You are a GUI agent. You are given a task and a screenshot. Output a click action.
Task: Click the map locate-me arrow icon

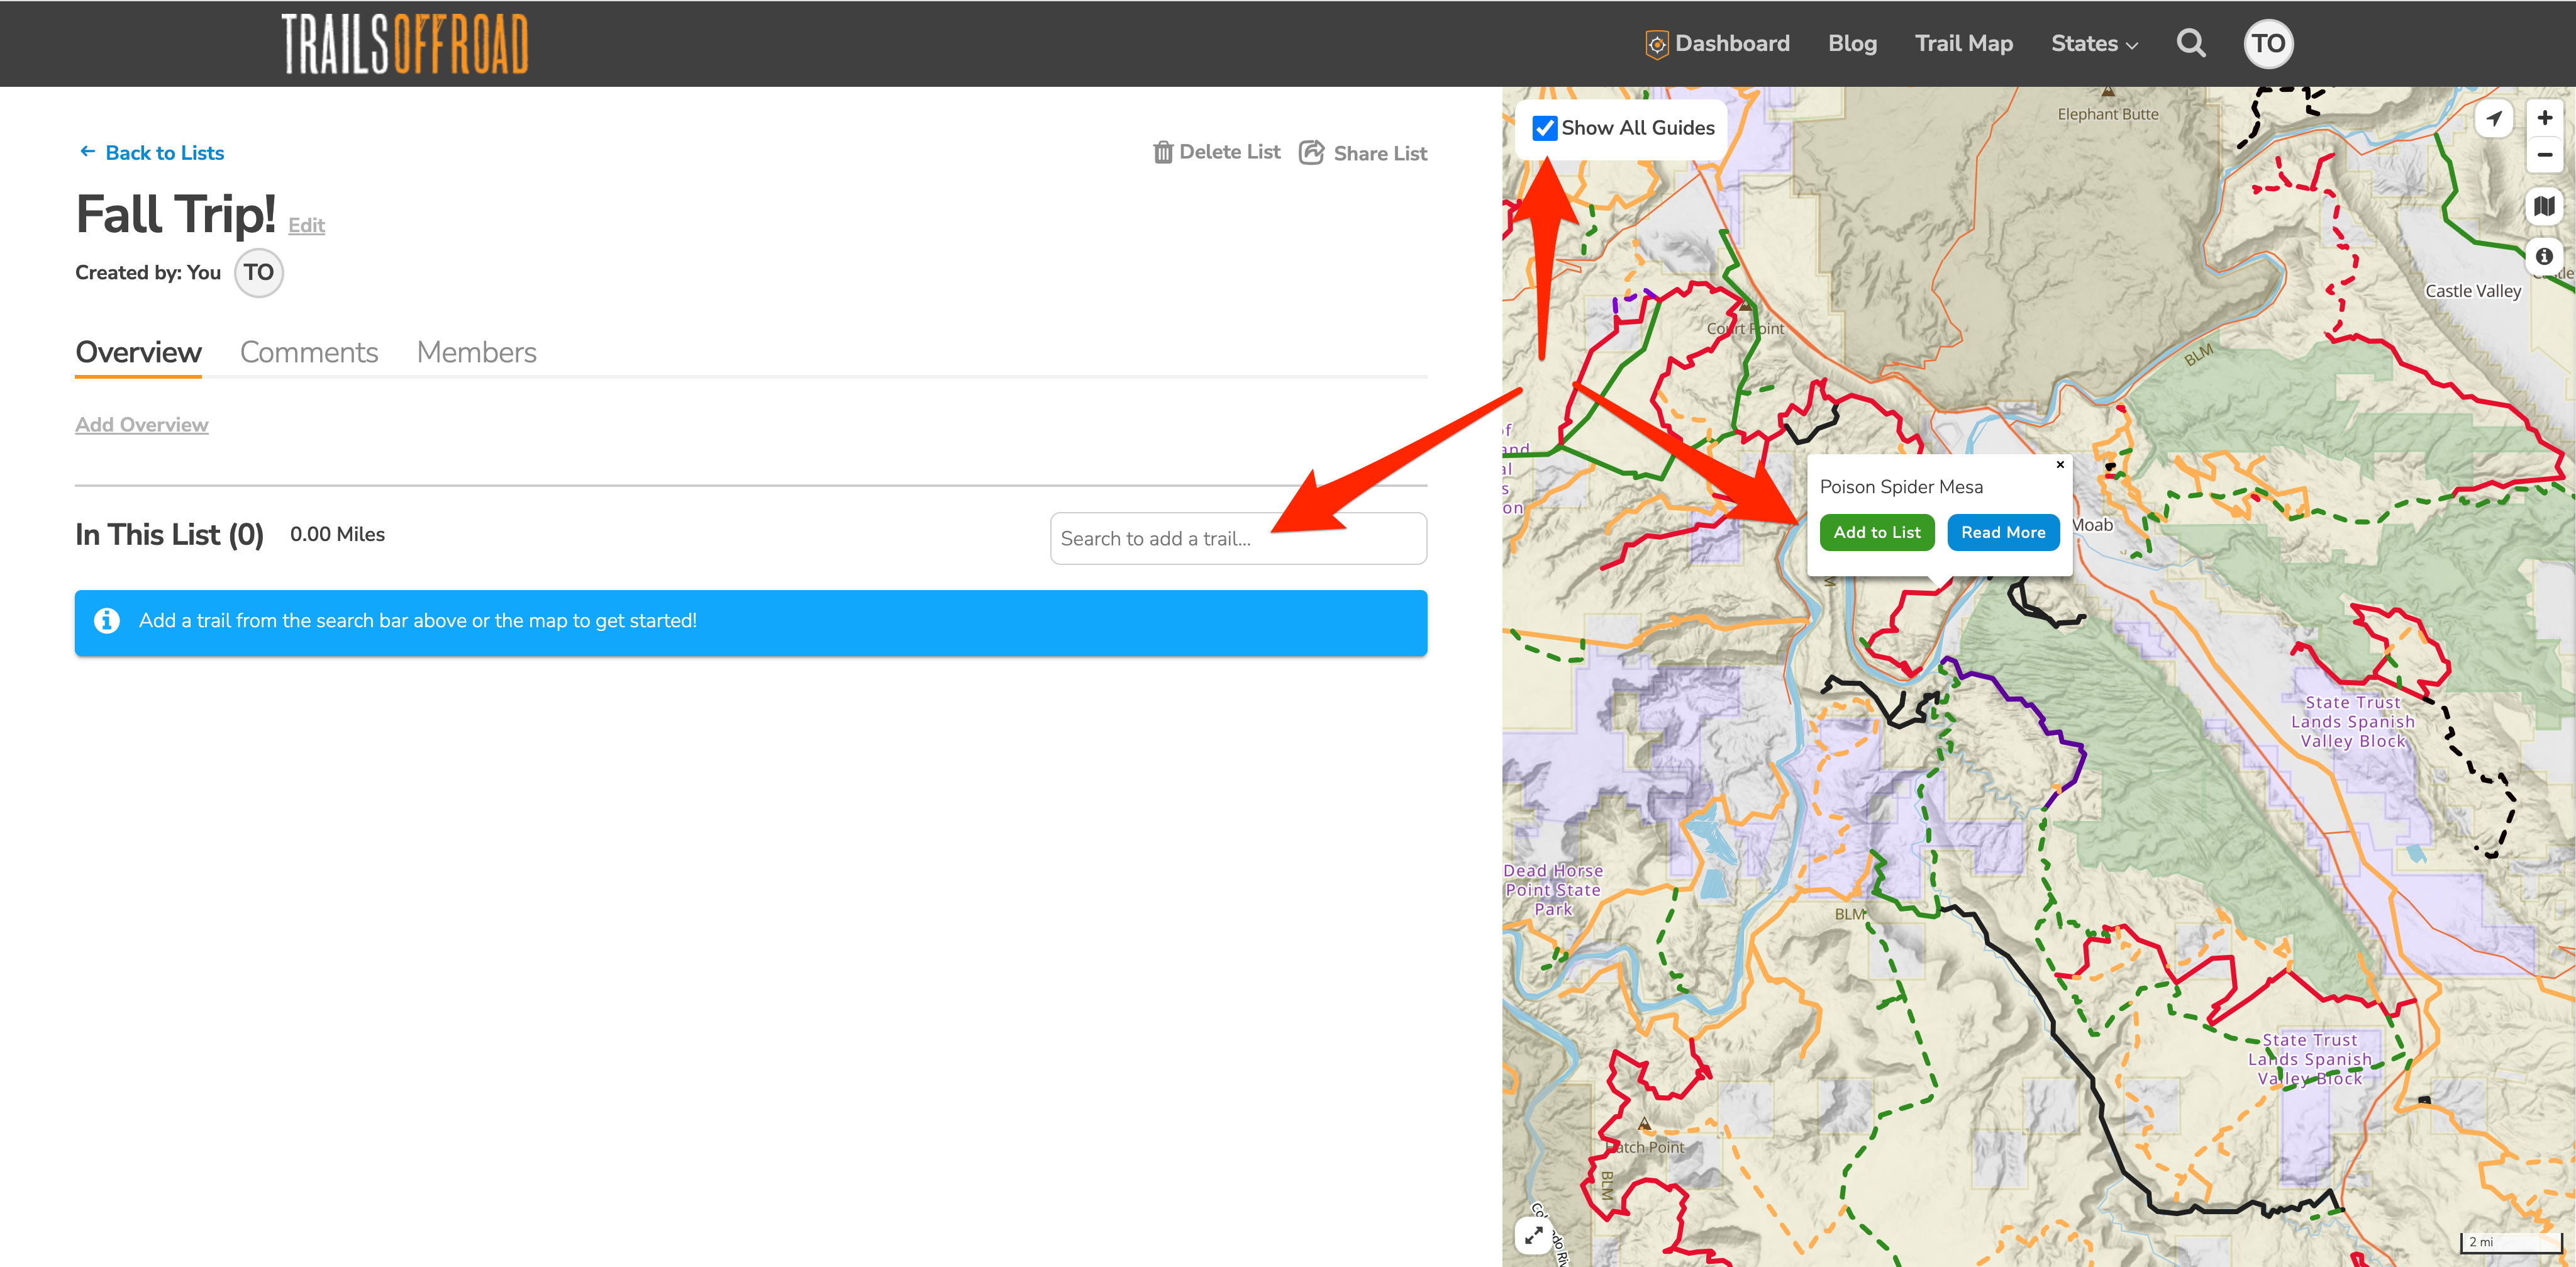[2494, 119]
